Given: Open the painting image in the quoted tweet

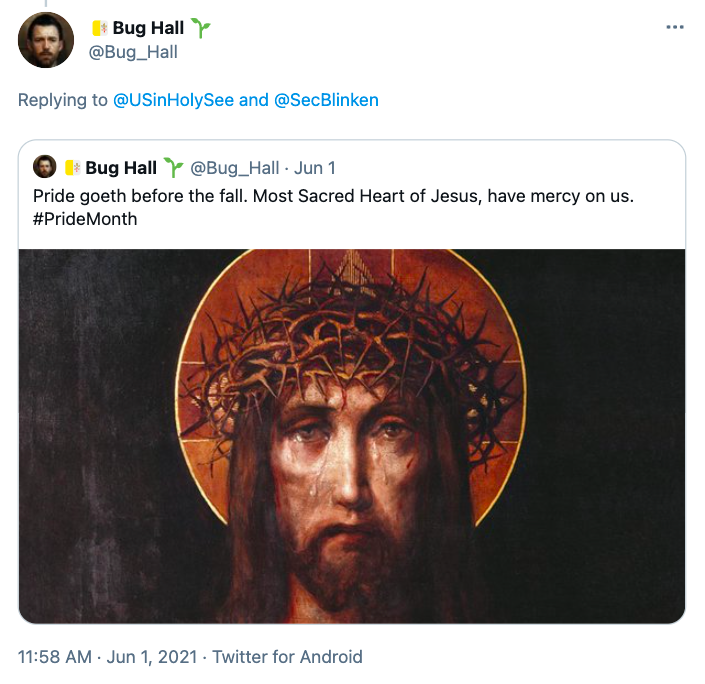Looking at the screenshot, I should (352, 435).
